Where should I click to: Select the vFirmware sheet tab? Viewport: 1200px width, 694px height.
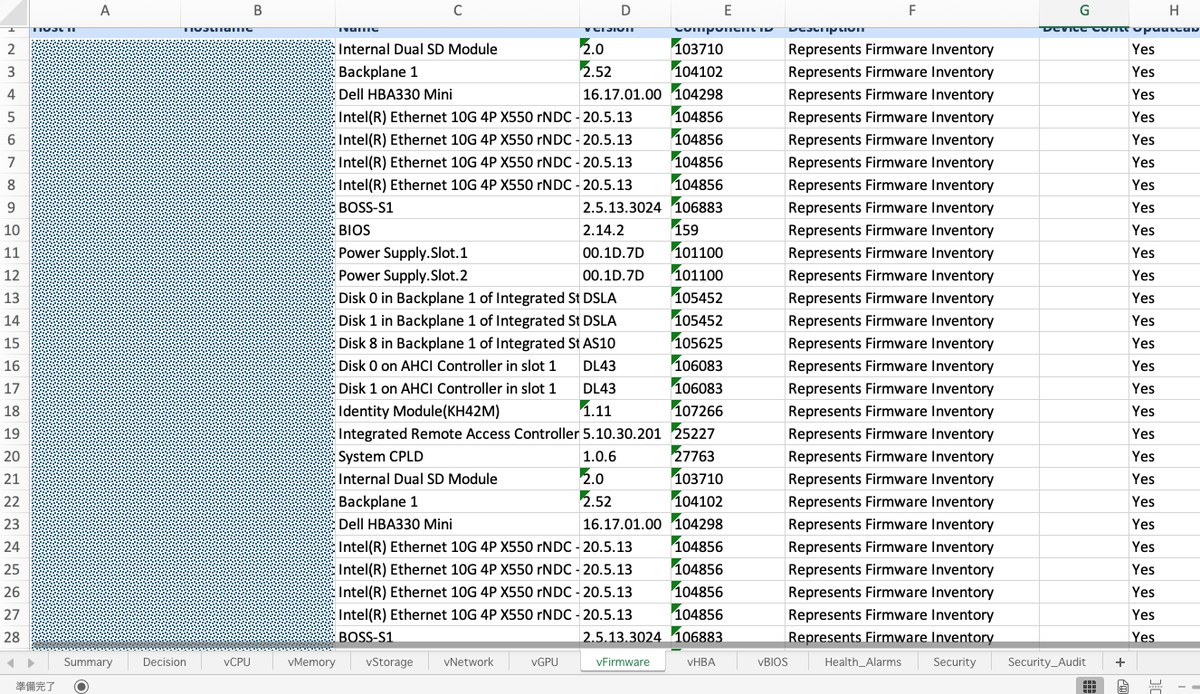(623, 662)
